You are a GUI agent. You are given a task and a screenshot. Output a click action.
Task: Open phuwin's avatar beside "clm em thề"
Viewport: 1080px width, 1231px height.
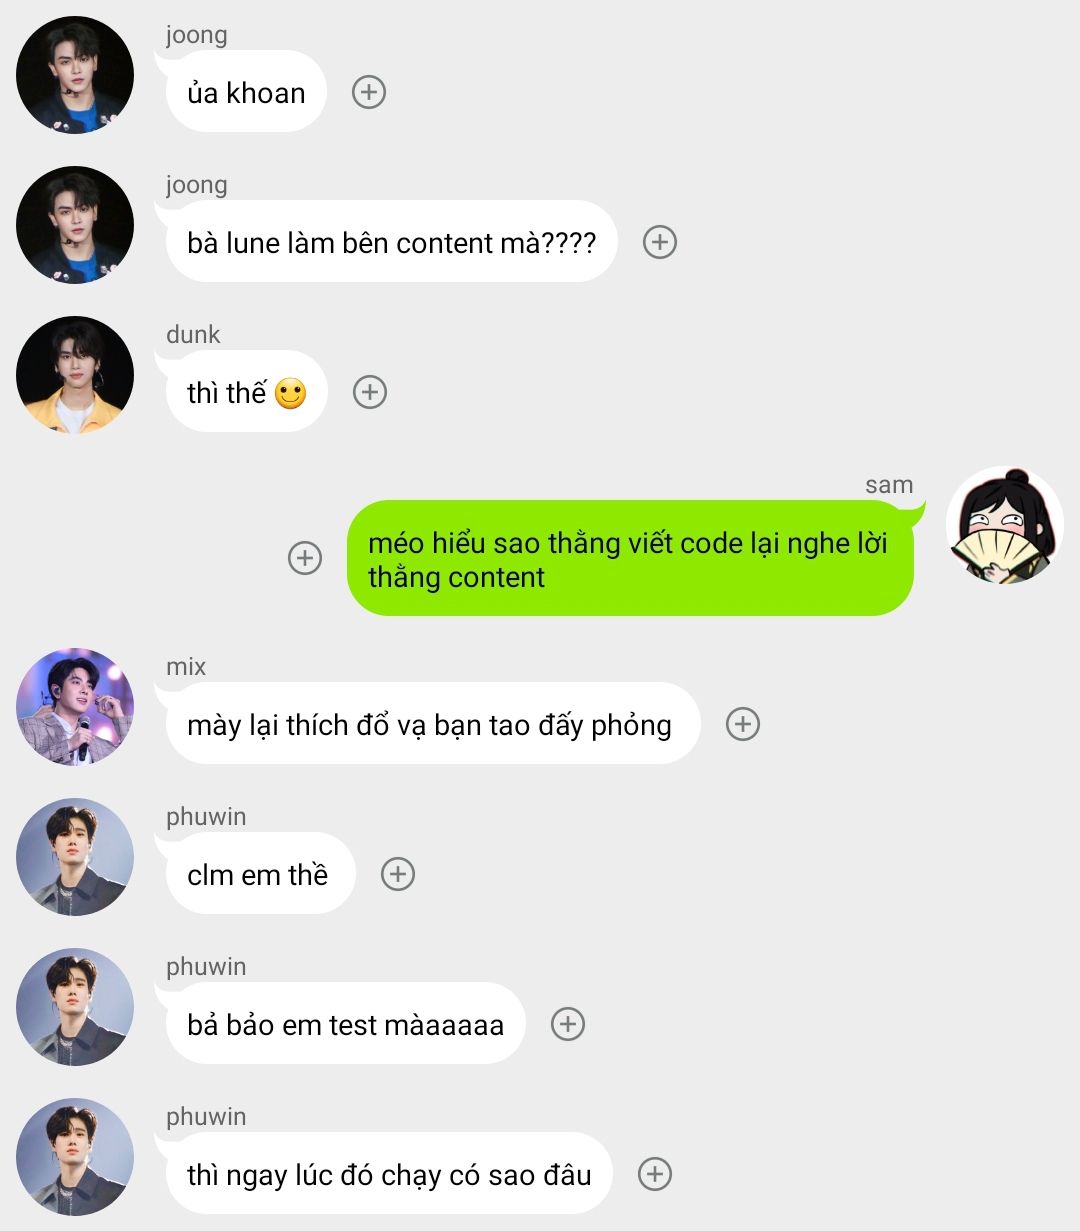coord(75,857)
